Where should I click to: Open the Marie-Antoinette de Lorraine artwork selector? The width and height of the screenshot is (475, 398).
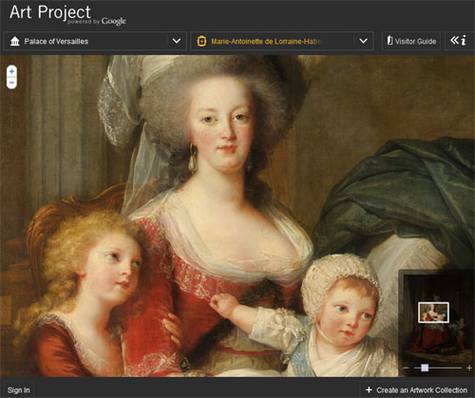[x=282, y=41]
